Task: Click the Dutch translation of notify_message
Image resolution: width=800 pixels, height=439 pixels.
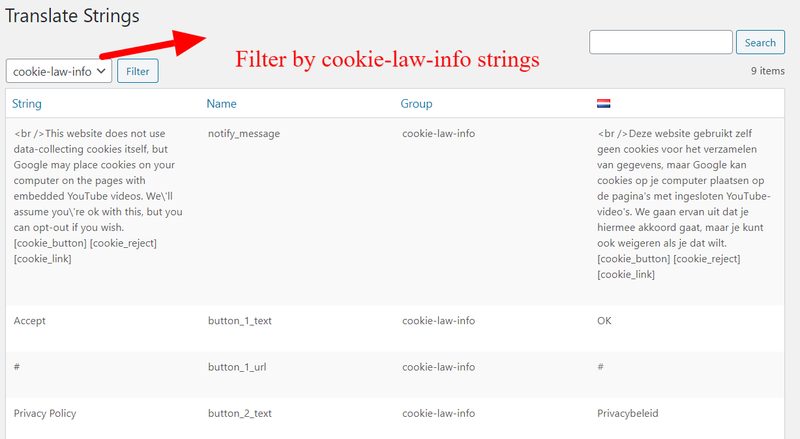Action: [x=684, y=204]
